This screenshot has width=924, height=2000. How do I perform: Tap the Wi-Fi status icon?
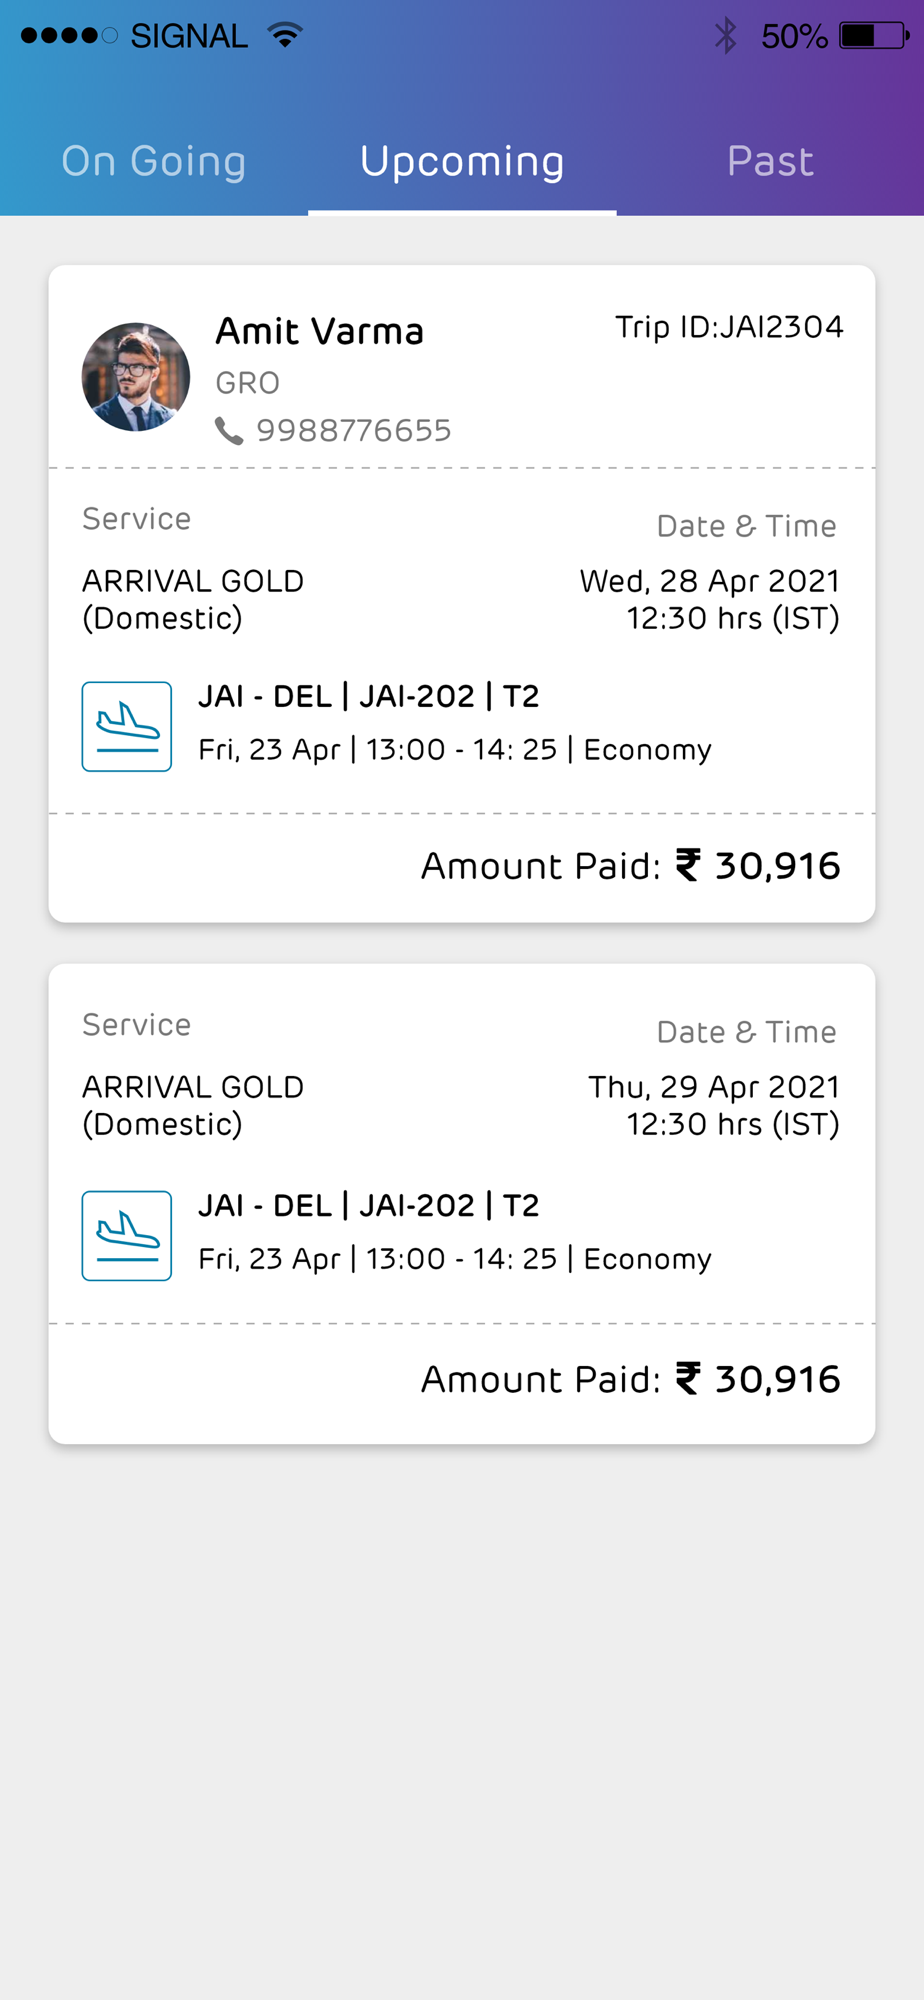pos(285,36)
